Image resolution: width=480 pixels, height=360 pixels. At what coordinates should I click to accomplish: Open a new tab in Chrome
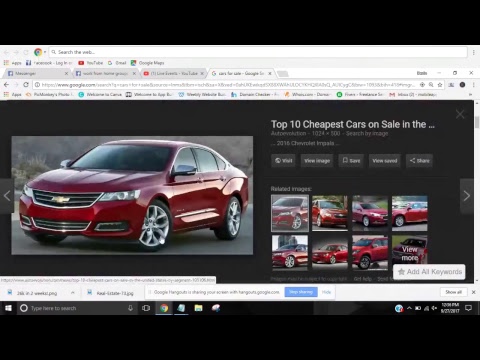283,73
